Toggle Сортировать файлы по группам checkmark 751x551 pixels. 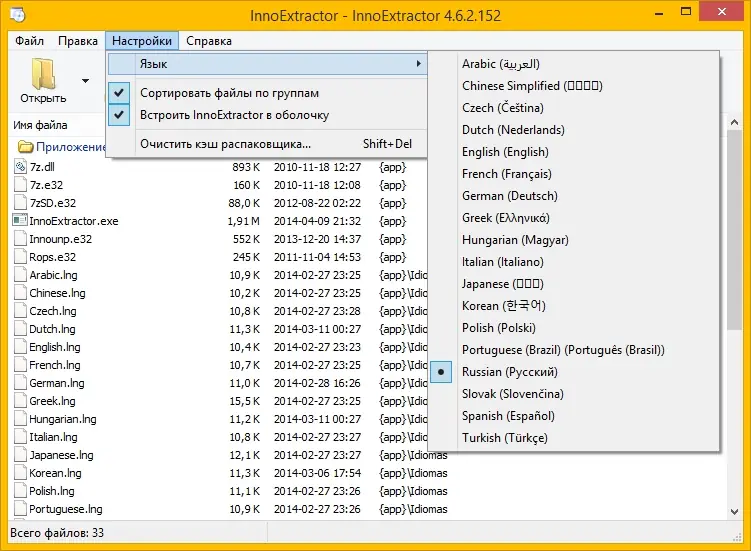tap(119, 92)
